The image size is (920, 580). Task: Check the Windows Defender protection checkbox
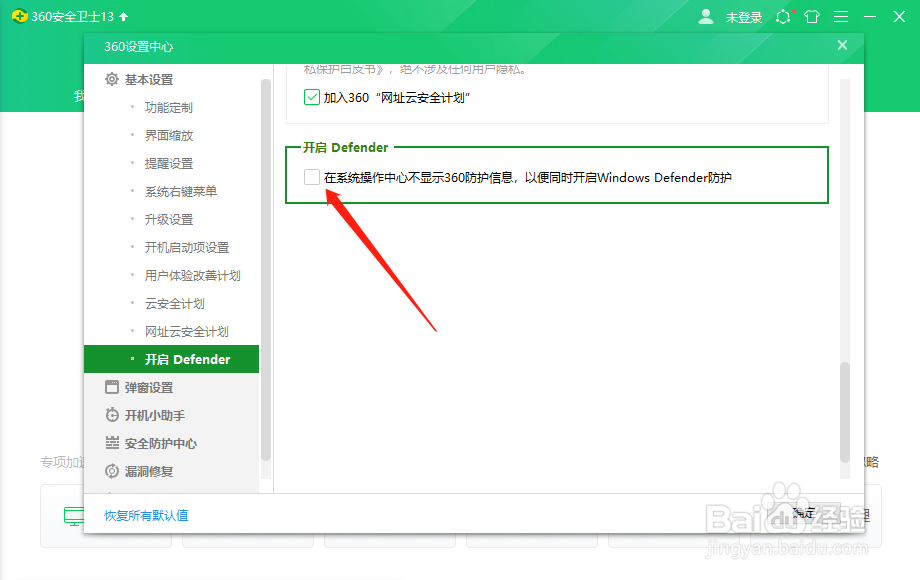tap(312, 177)
